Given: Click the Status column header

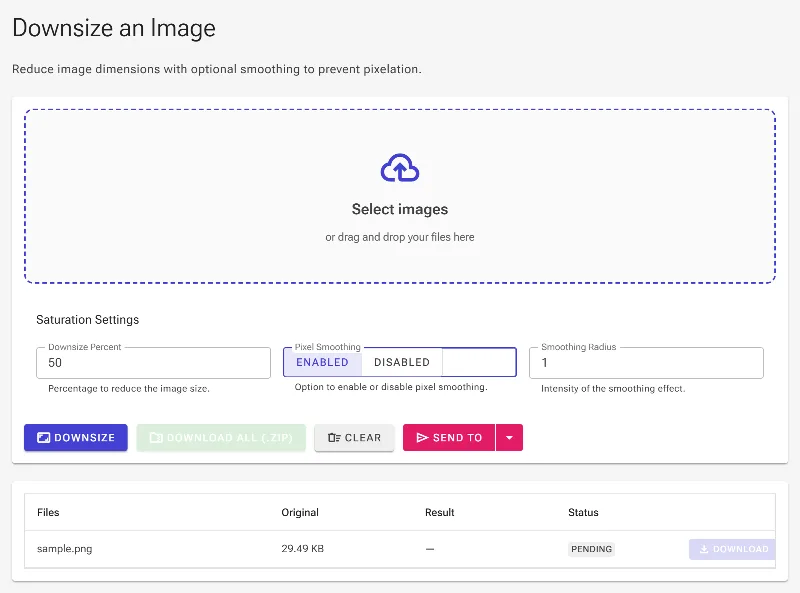Looking at the screenshot, I should click(x=583, y=512).
